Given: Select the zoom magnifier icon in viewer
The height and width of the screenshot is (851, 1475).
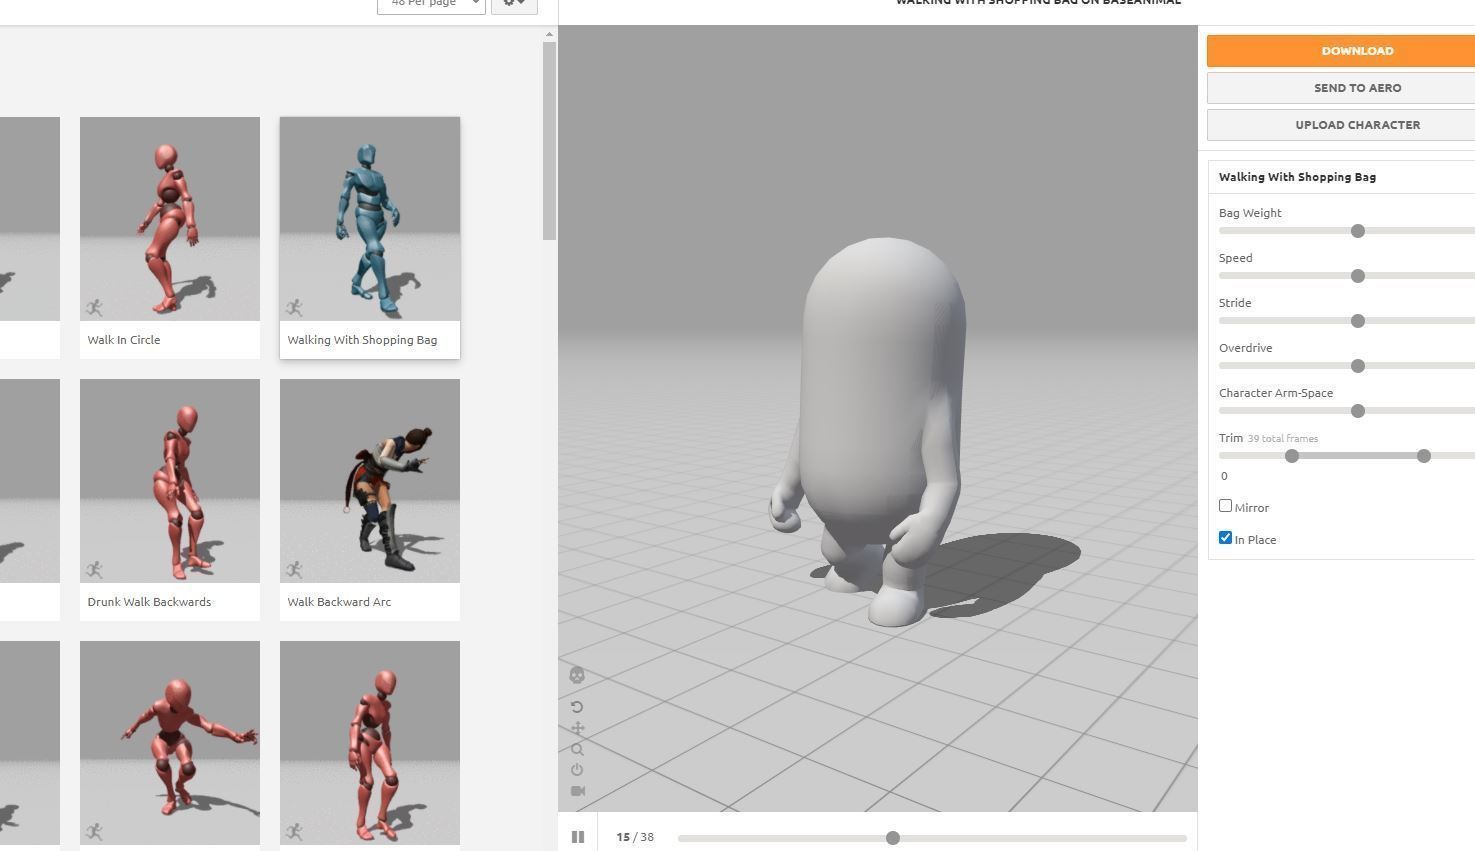Looking at the screenshot, I should (577, 749).
